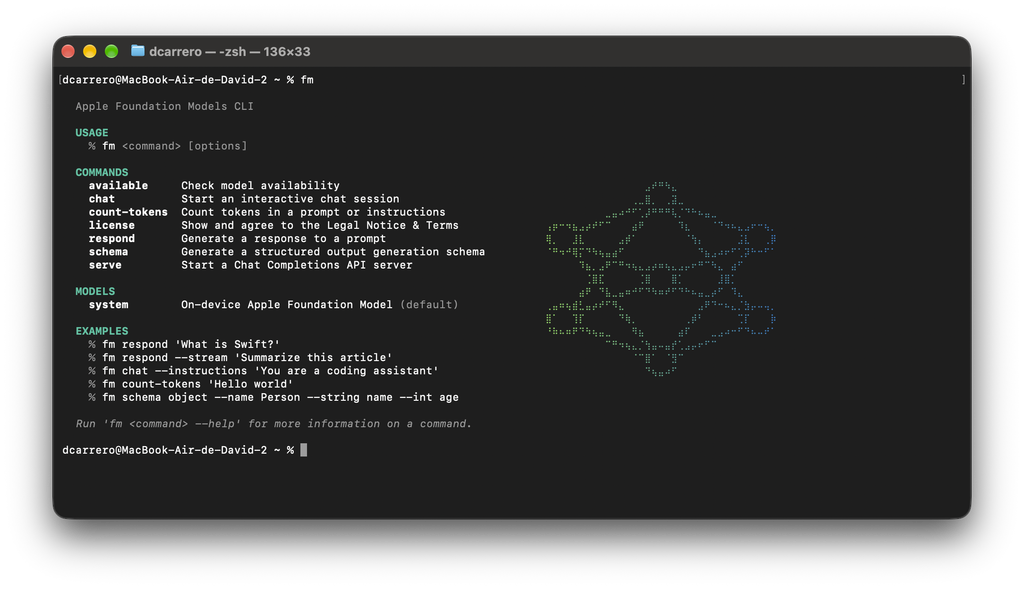Click the 'system' model name
Screen dimensions: 1024x589
108,305
